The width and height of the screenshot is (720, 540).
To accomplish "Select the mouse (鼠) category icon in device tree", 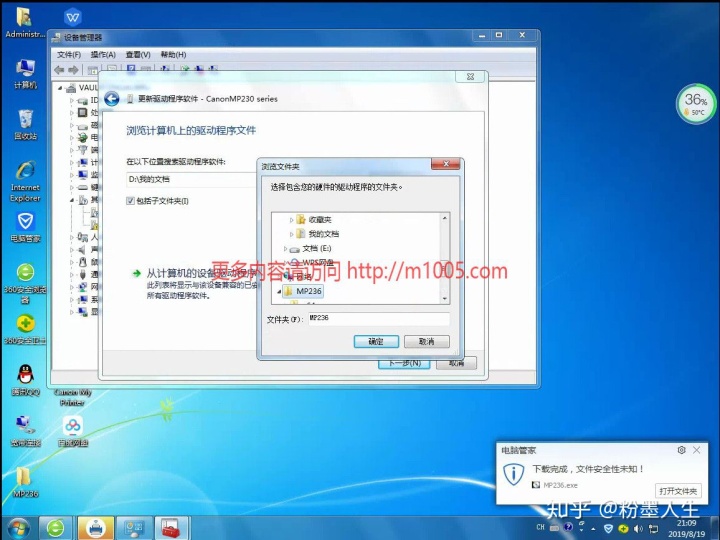I will point(83,262).
